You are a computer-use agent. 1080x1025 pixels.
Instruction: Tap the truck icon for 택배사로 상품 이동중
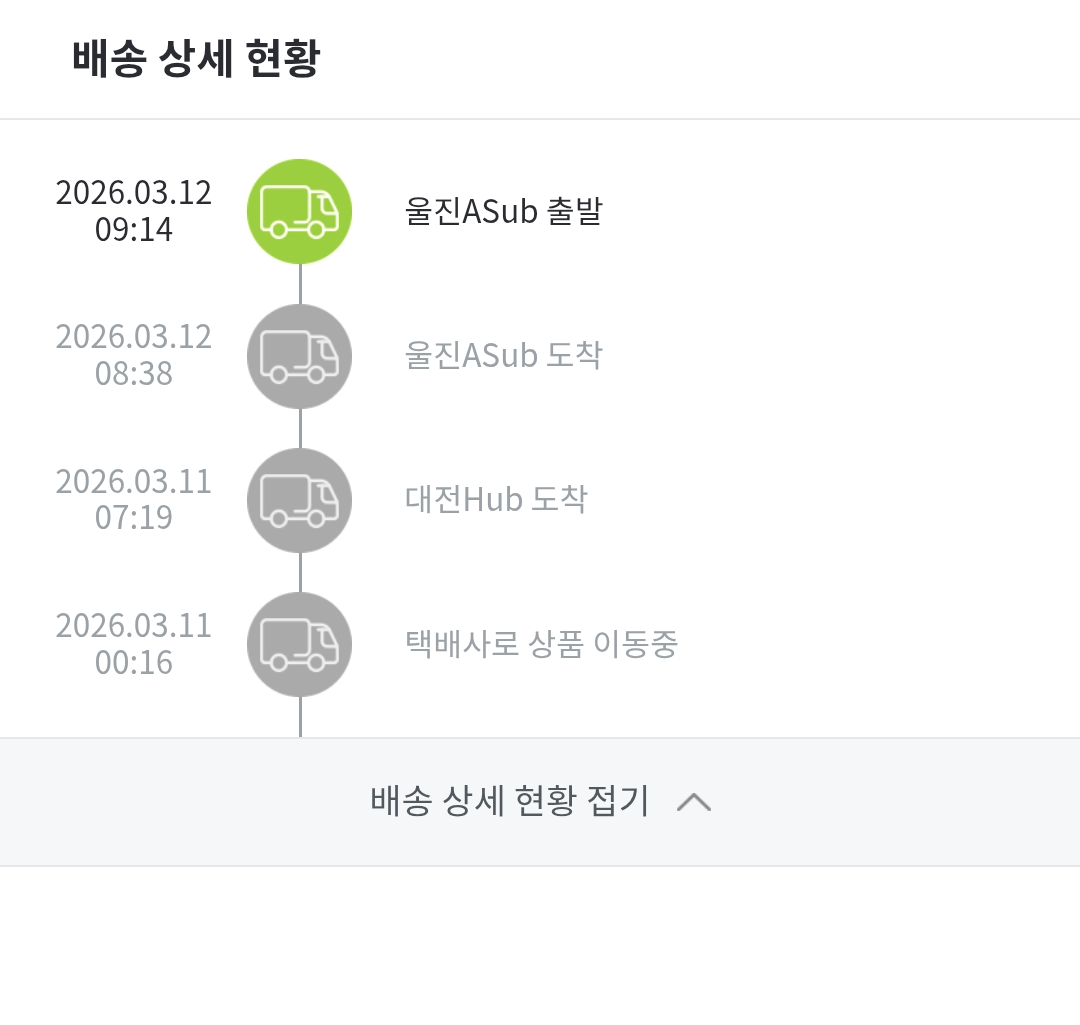pos(299,644)
